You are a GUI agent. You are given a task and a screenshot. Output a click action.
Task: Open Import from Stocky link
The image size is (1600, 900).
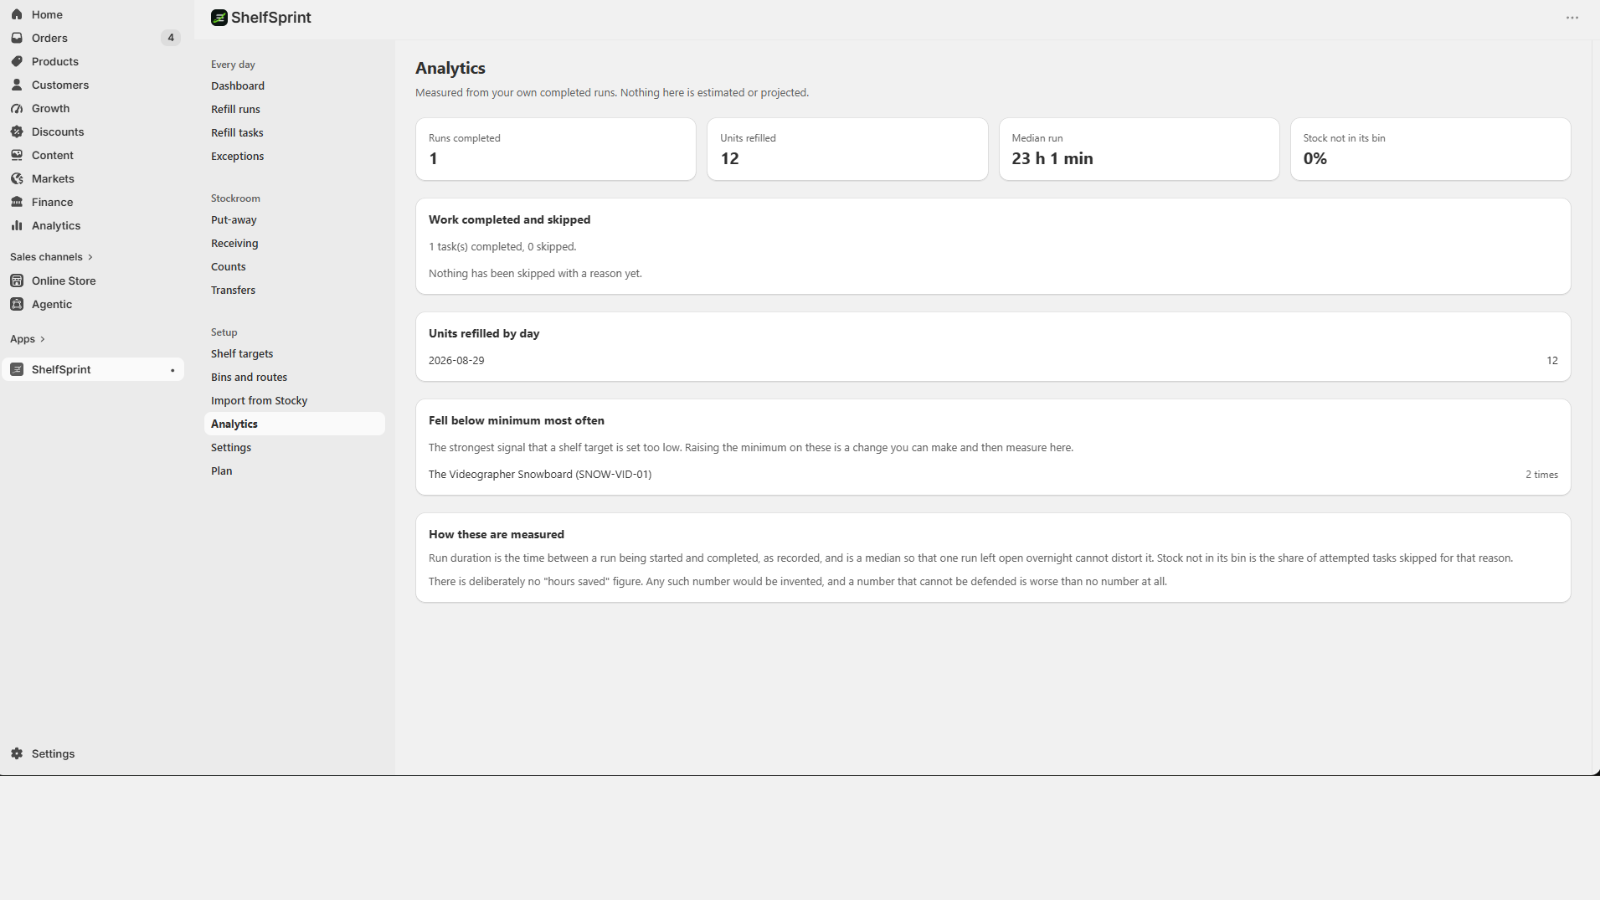click(259, 401)
